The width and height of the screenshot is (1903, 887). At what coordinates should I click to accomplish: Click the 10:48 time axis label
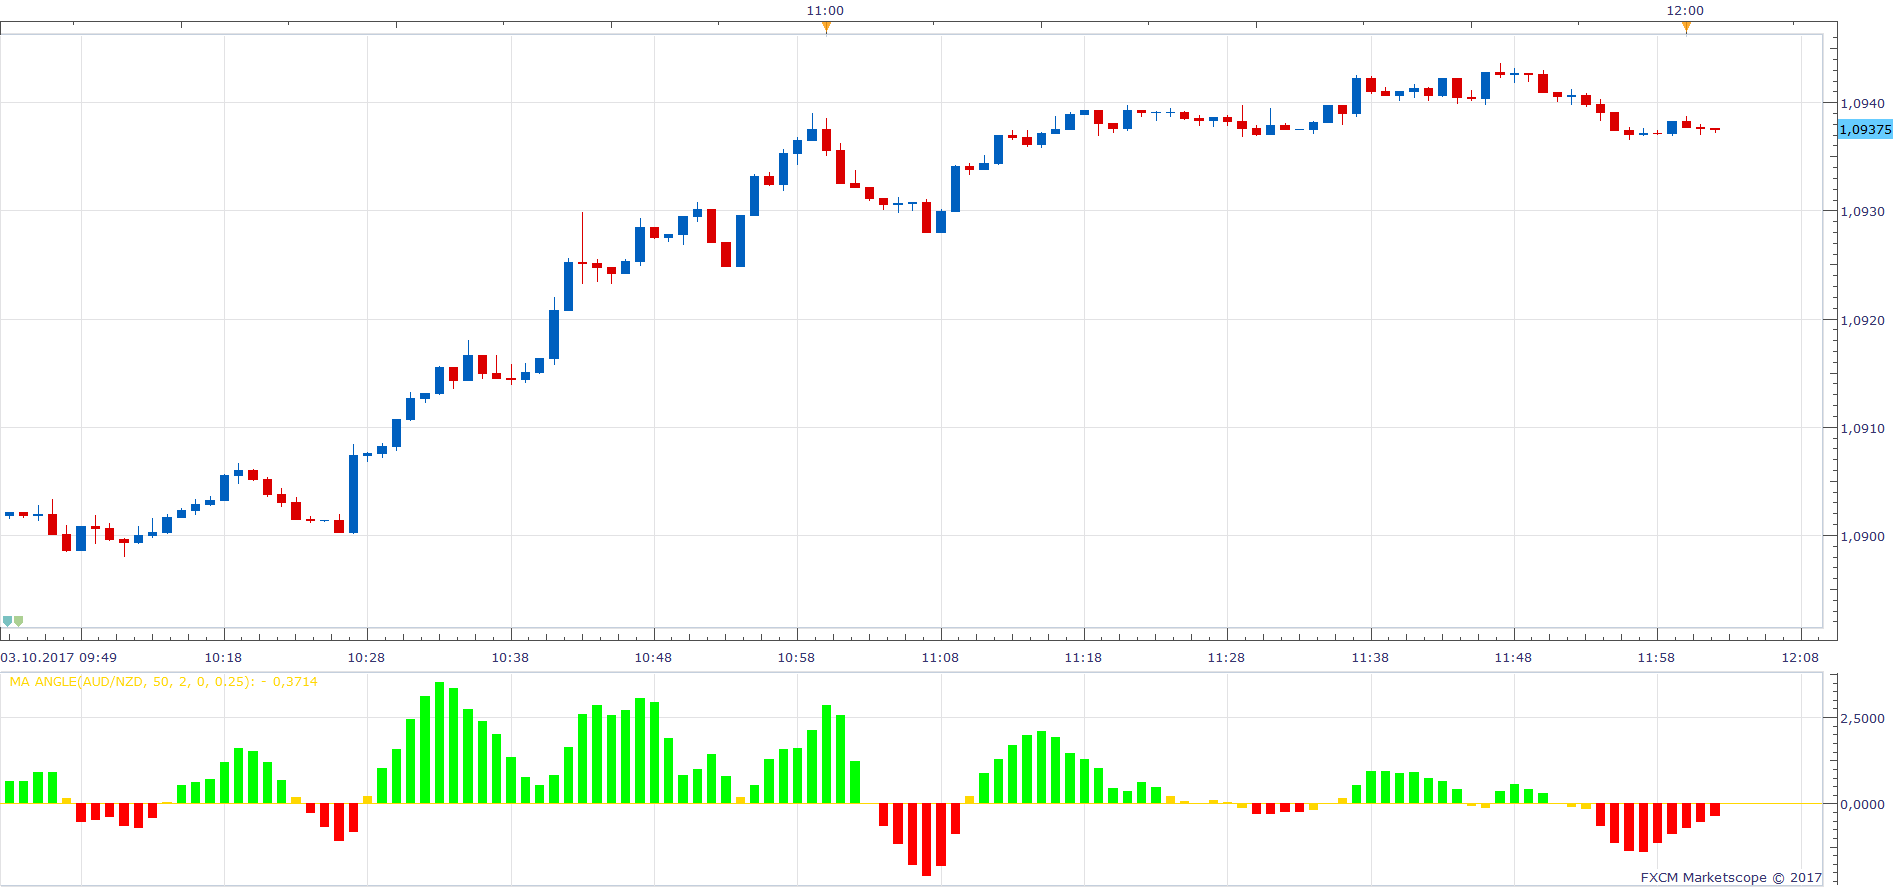653,657
